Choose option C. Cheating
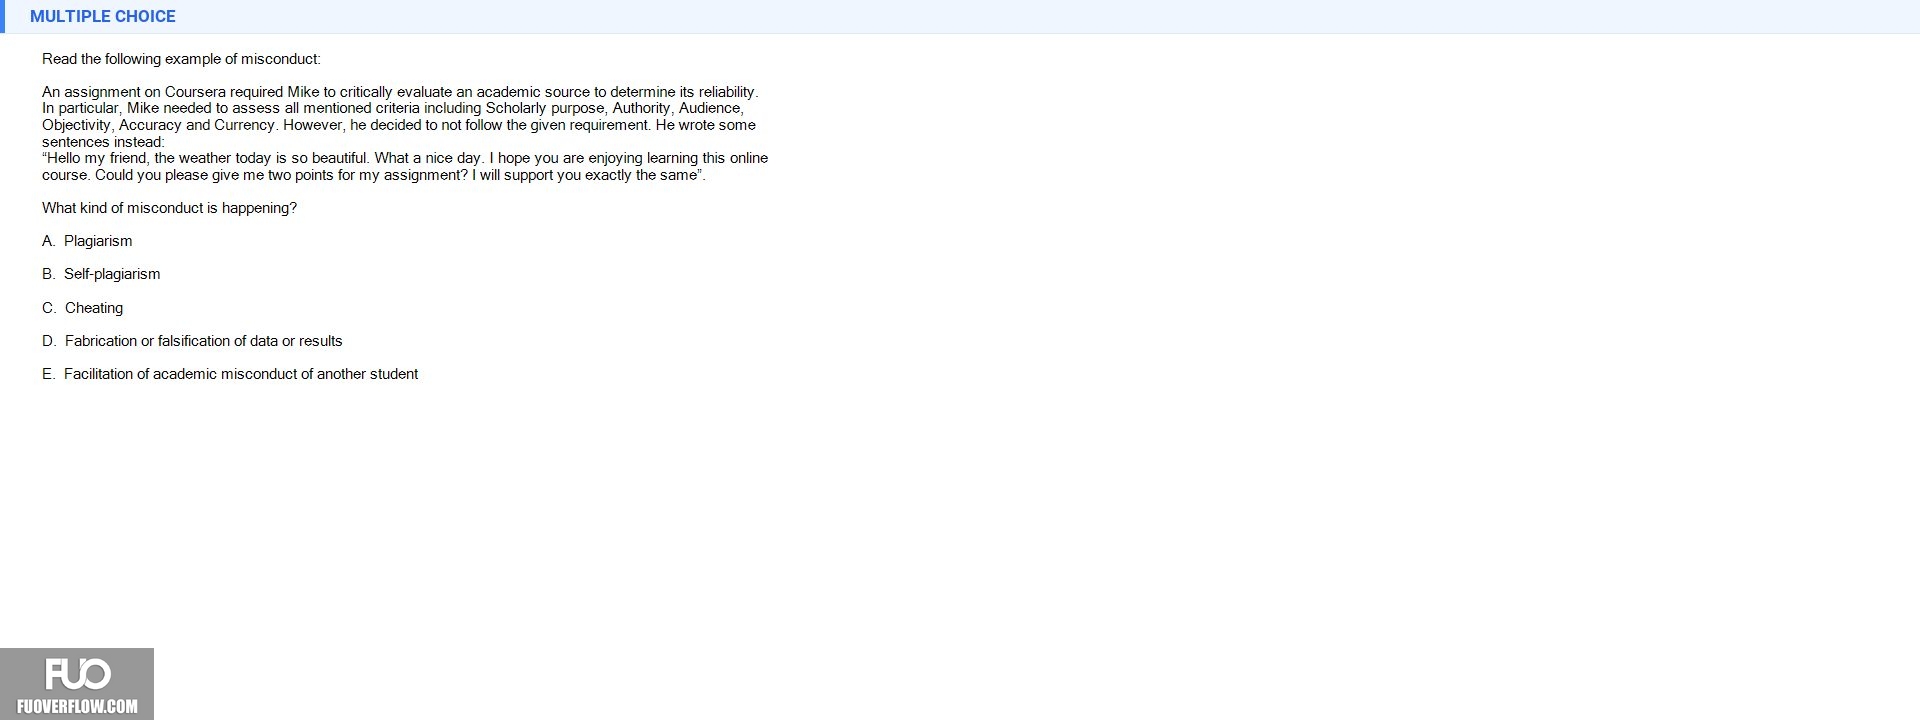 click(x=83, y=308)
